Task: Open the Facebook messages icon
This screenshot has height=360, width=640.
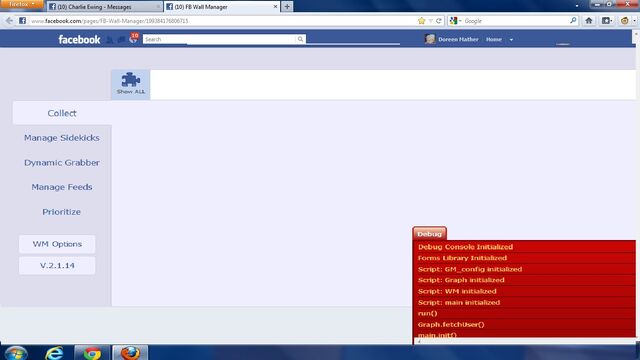Action: point(121,40)
